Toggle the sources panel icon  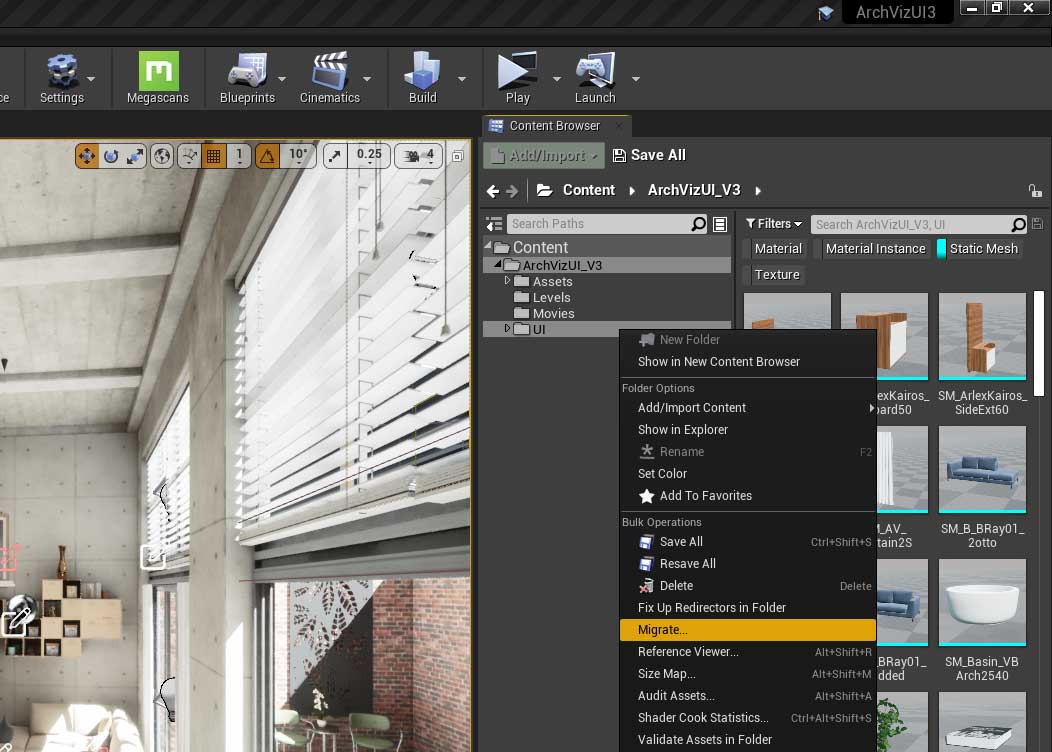tap(494, 224)
